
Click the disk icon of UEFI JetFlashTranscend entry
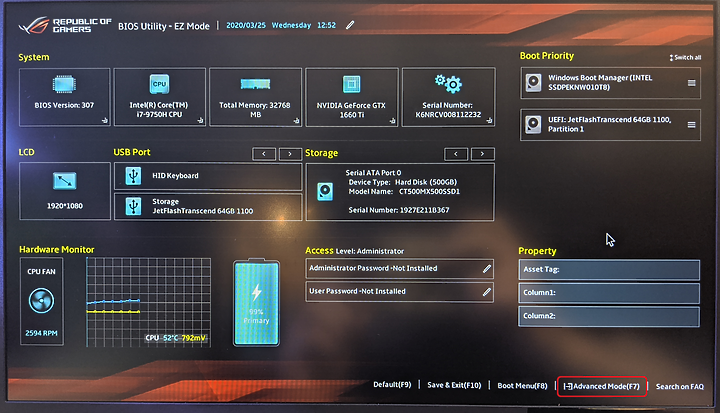coord(533,124)
